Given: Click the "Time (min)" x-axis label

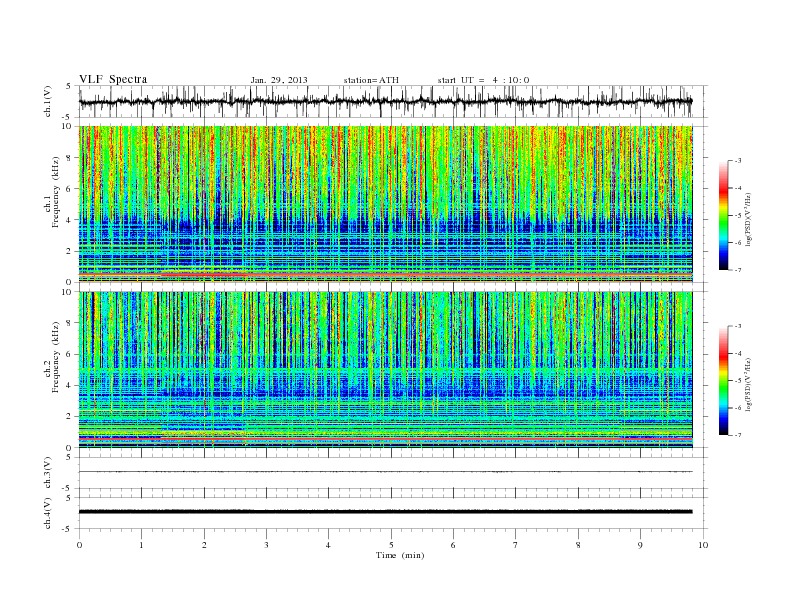Looking at the screenshot, I should (400, 555).
